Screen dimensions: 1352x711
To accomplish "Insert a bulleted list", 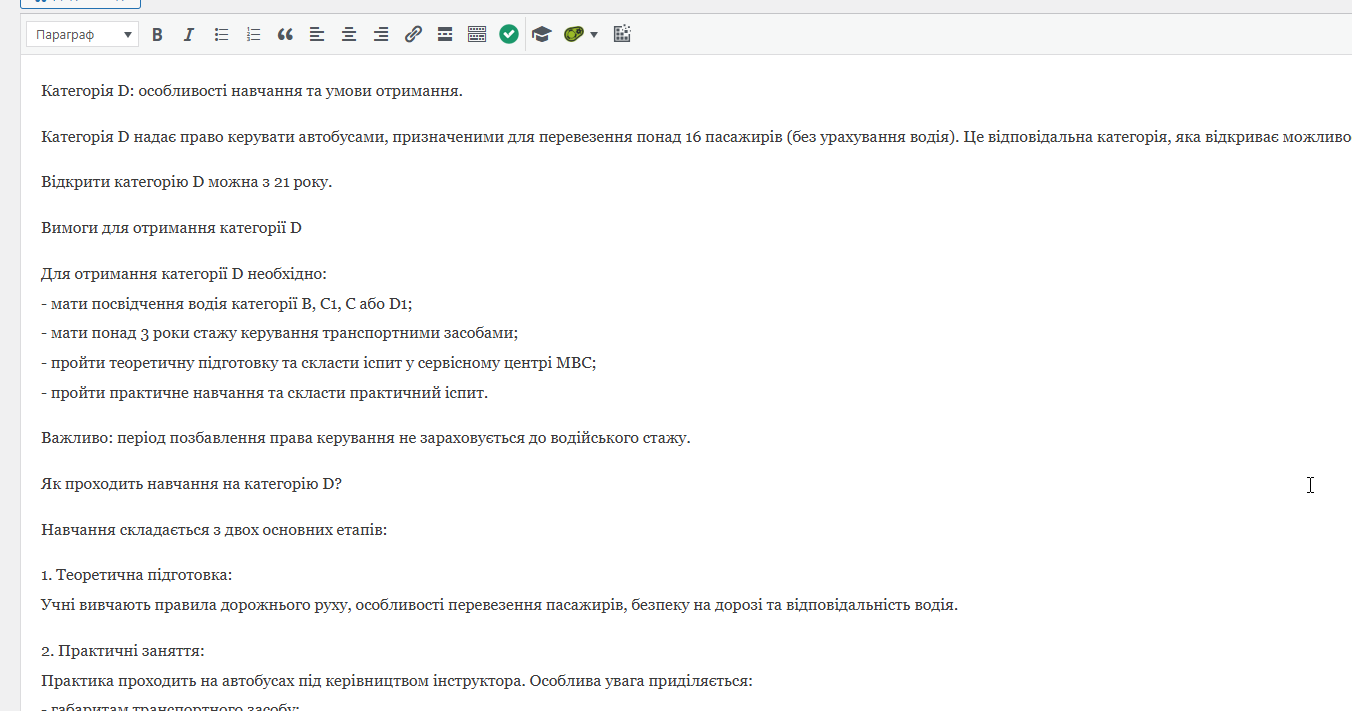I will tap(221, 35).
